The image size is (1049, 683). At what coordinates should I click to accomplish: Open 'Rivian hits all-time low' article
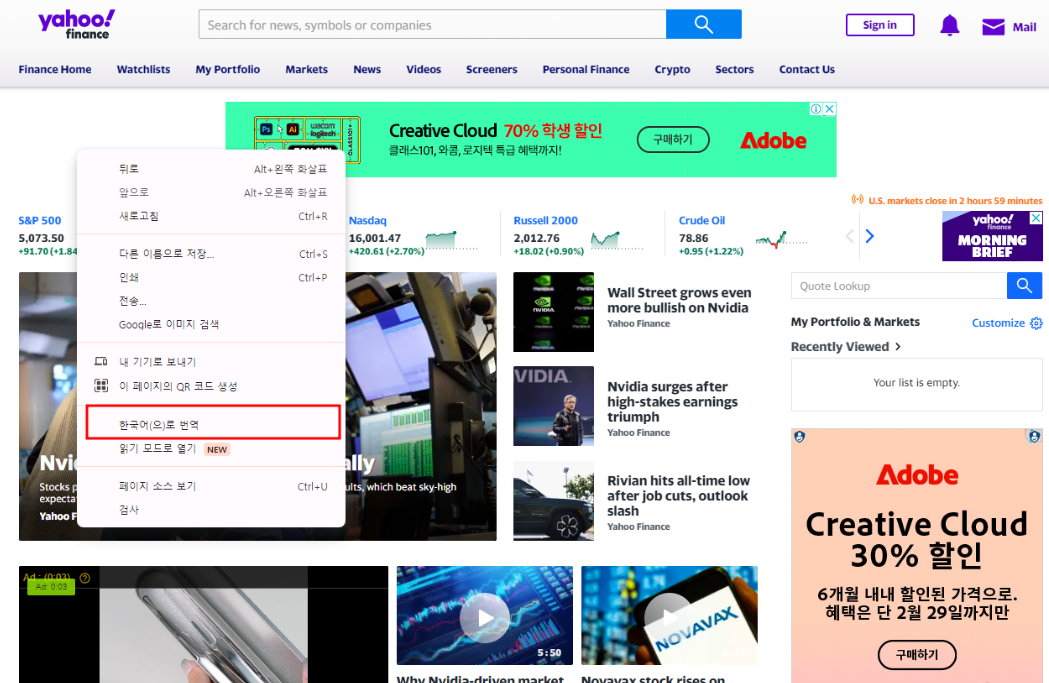click(678, 496)
